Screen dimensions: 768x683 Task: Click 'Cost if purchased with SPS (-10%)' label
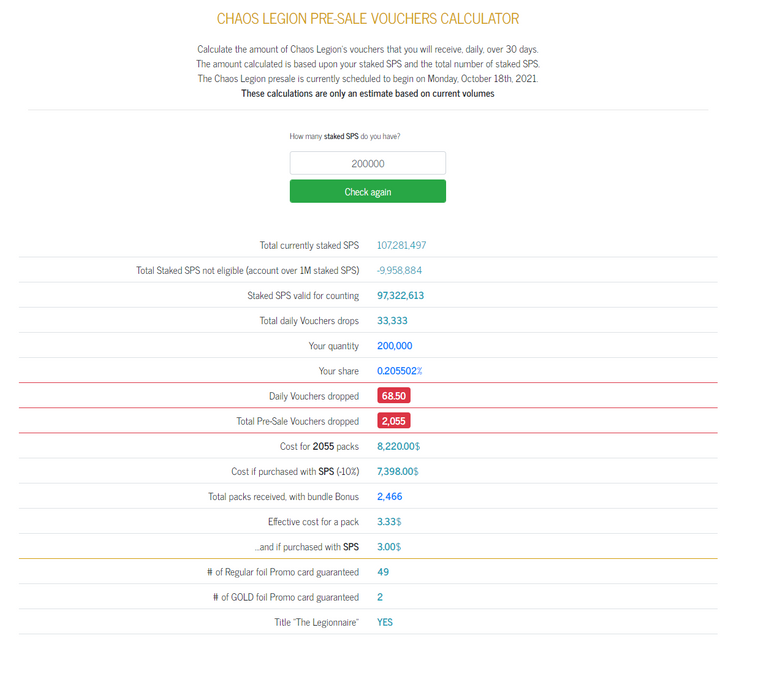(295, 471)
